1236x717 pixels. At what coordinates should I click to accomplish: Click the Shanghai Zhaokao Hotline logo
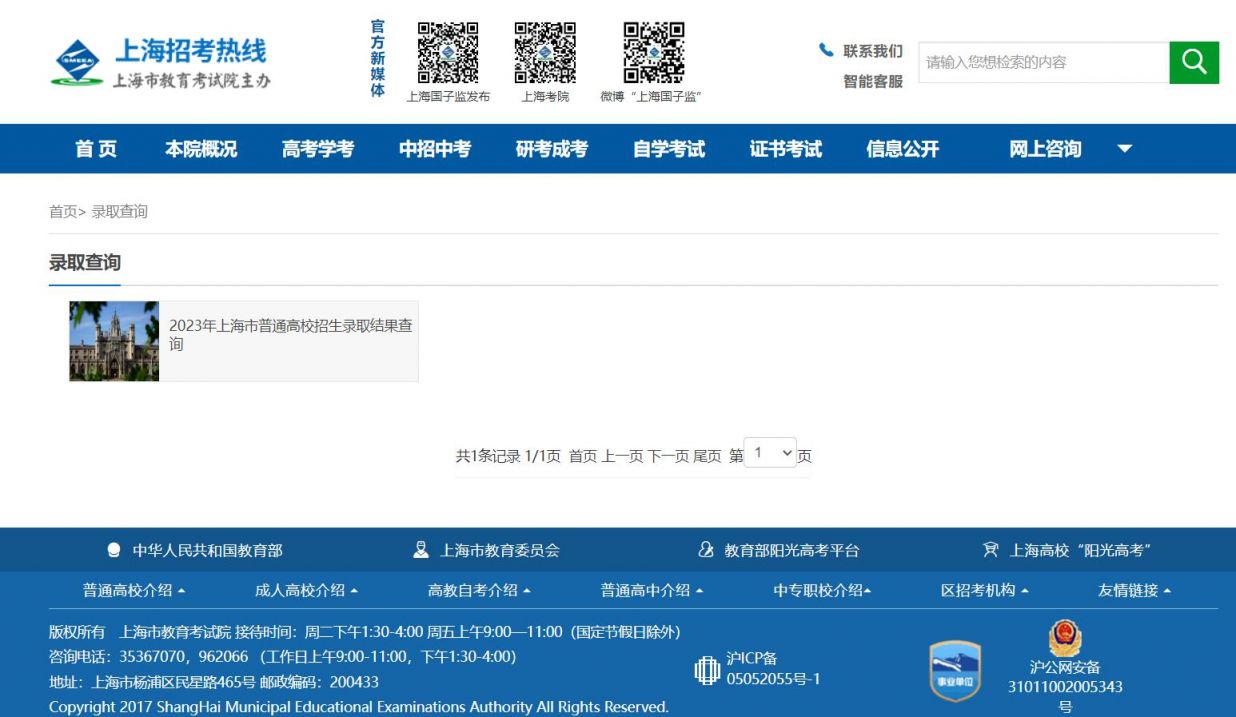click(160, 62)
